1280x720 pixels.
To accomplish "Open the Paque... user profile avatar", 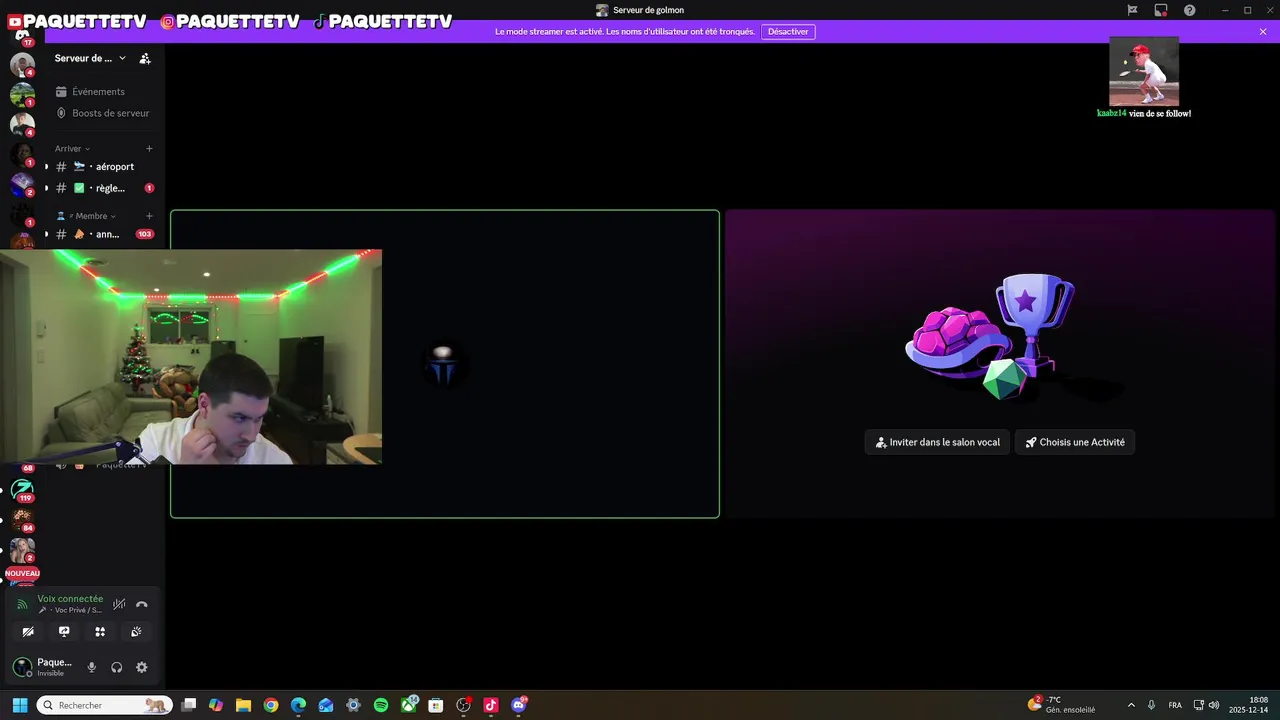I will coord(22,667).
